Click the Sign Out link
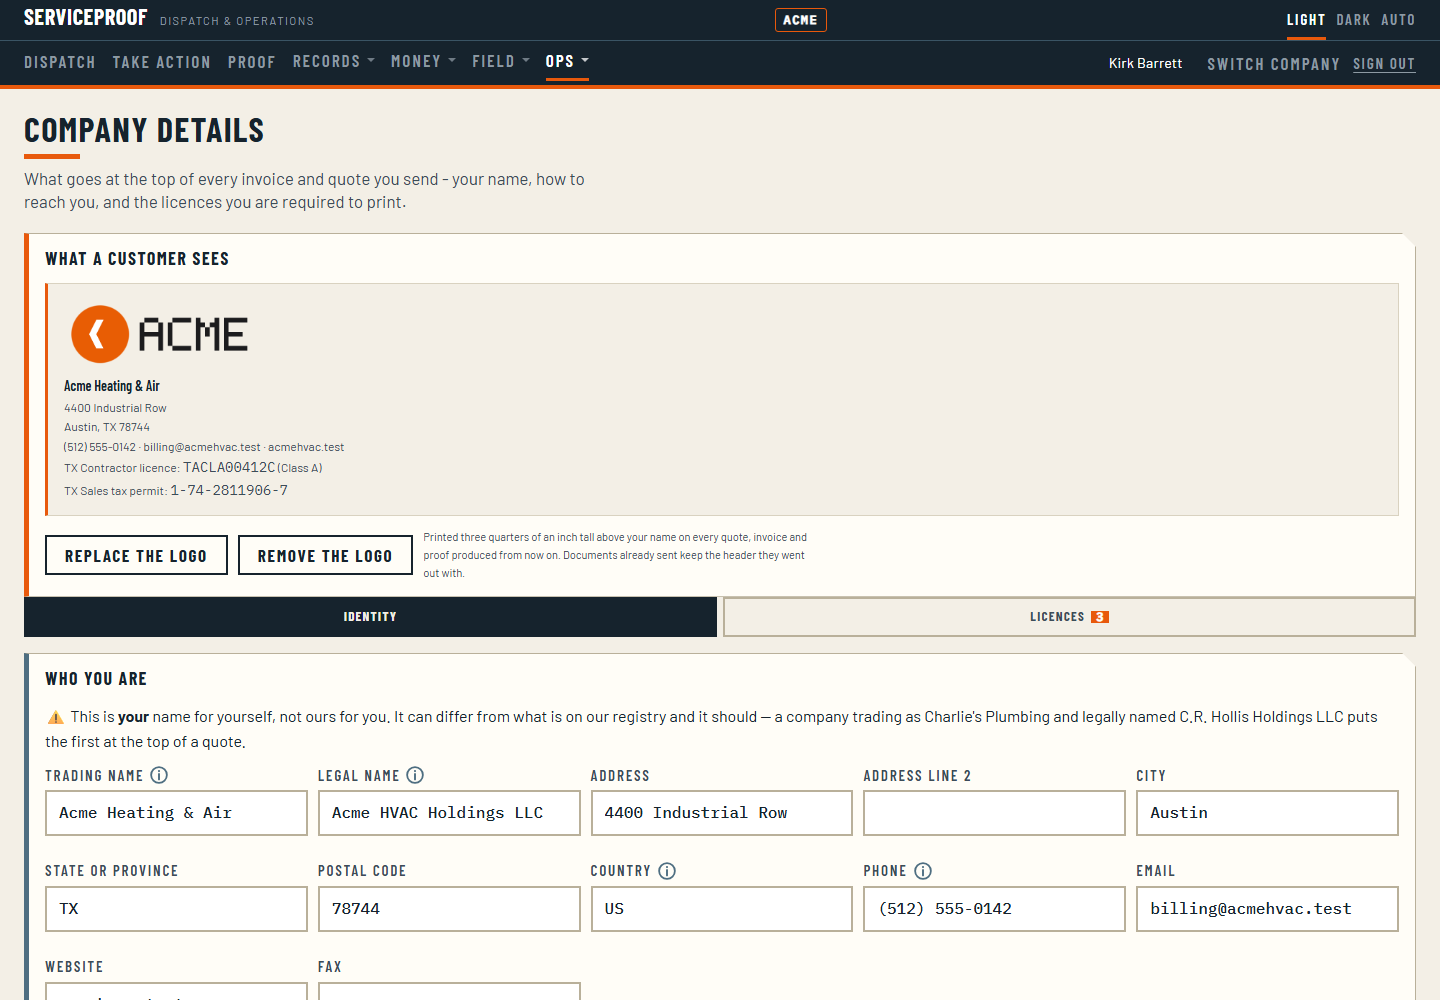The image size is (1440, 1000). (1384, 64)
